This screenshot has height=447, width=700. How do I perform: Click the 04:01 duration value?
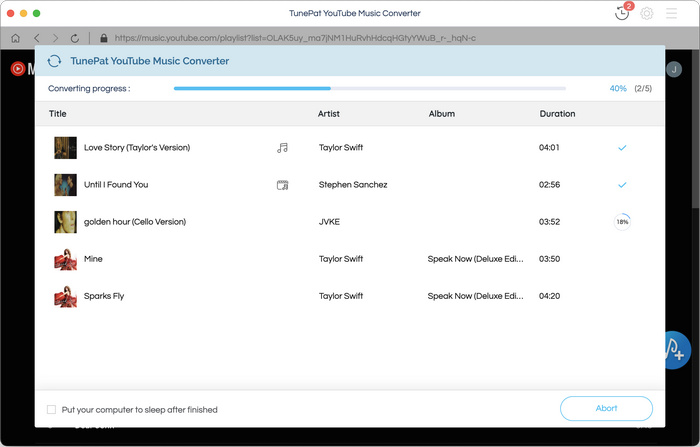[549, 148]
